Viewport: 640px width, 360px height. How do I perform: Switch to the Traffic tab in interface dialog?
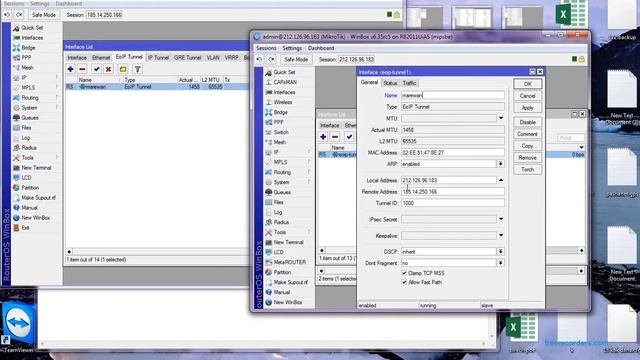pyautogui.click(x=409, y=83)
